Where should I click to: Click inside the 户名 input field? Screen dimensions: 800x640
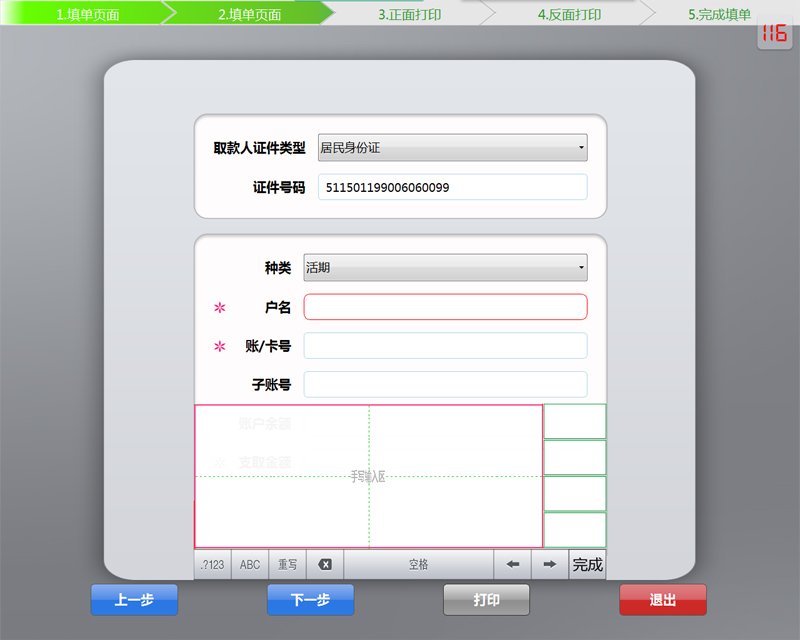[x=446, y=307]
